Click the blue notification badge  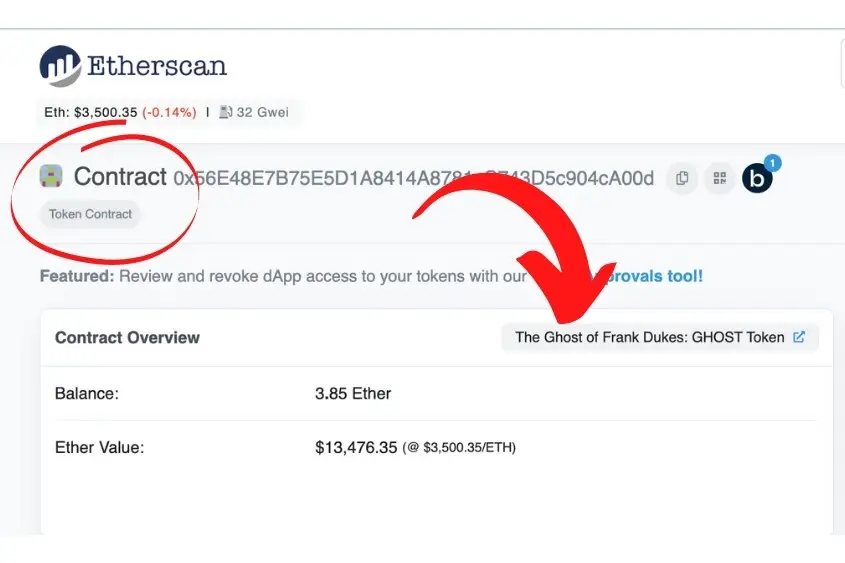[x=773, y=163]
